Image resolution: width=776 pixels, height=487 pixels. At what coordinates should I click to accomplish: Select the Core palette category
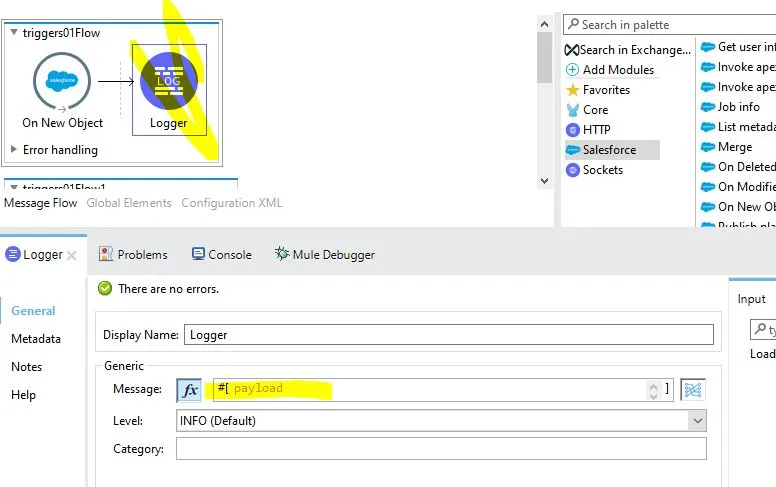[x=587, y=110]
